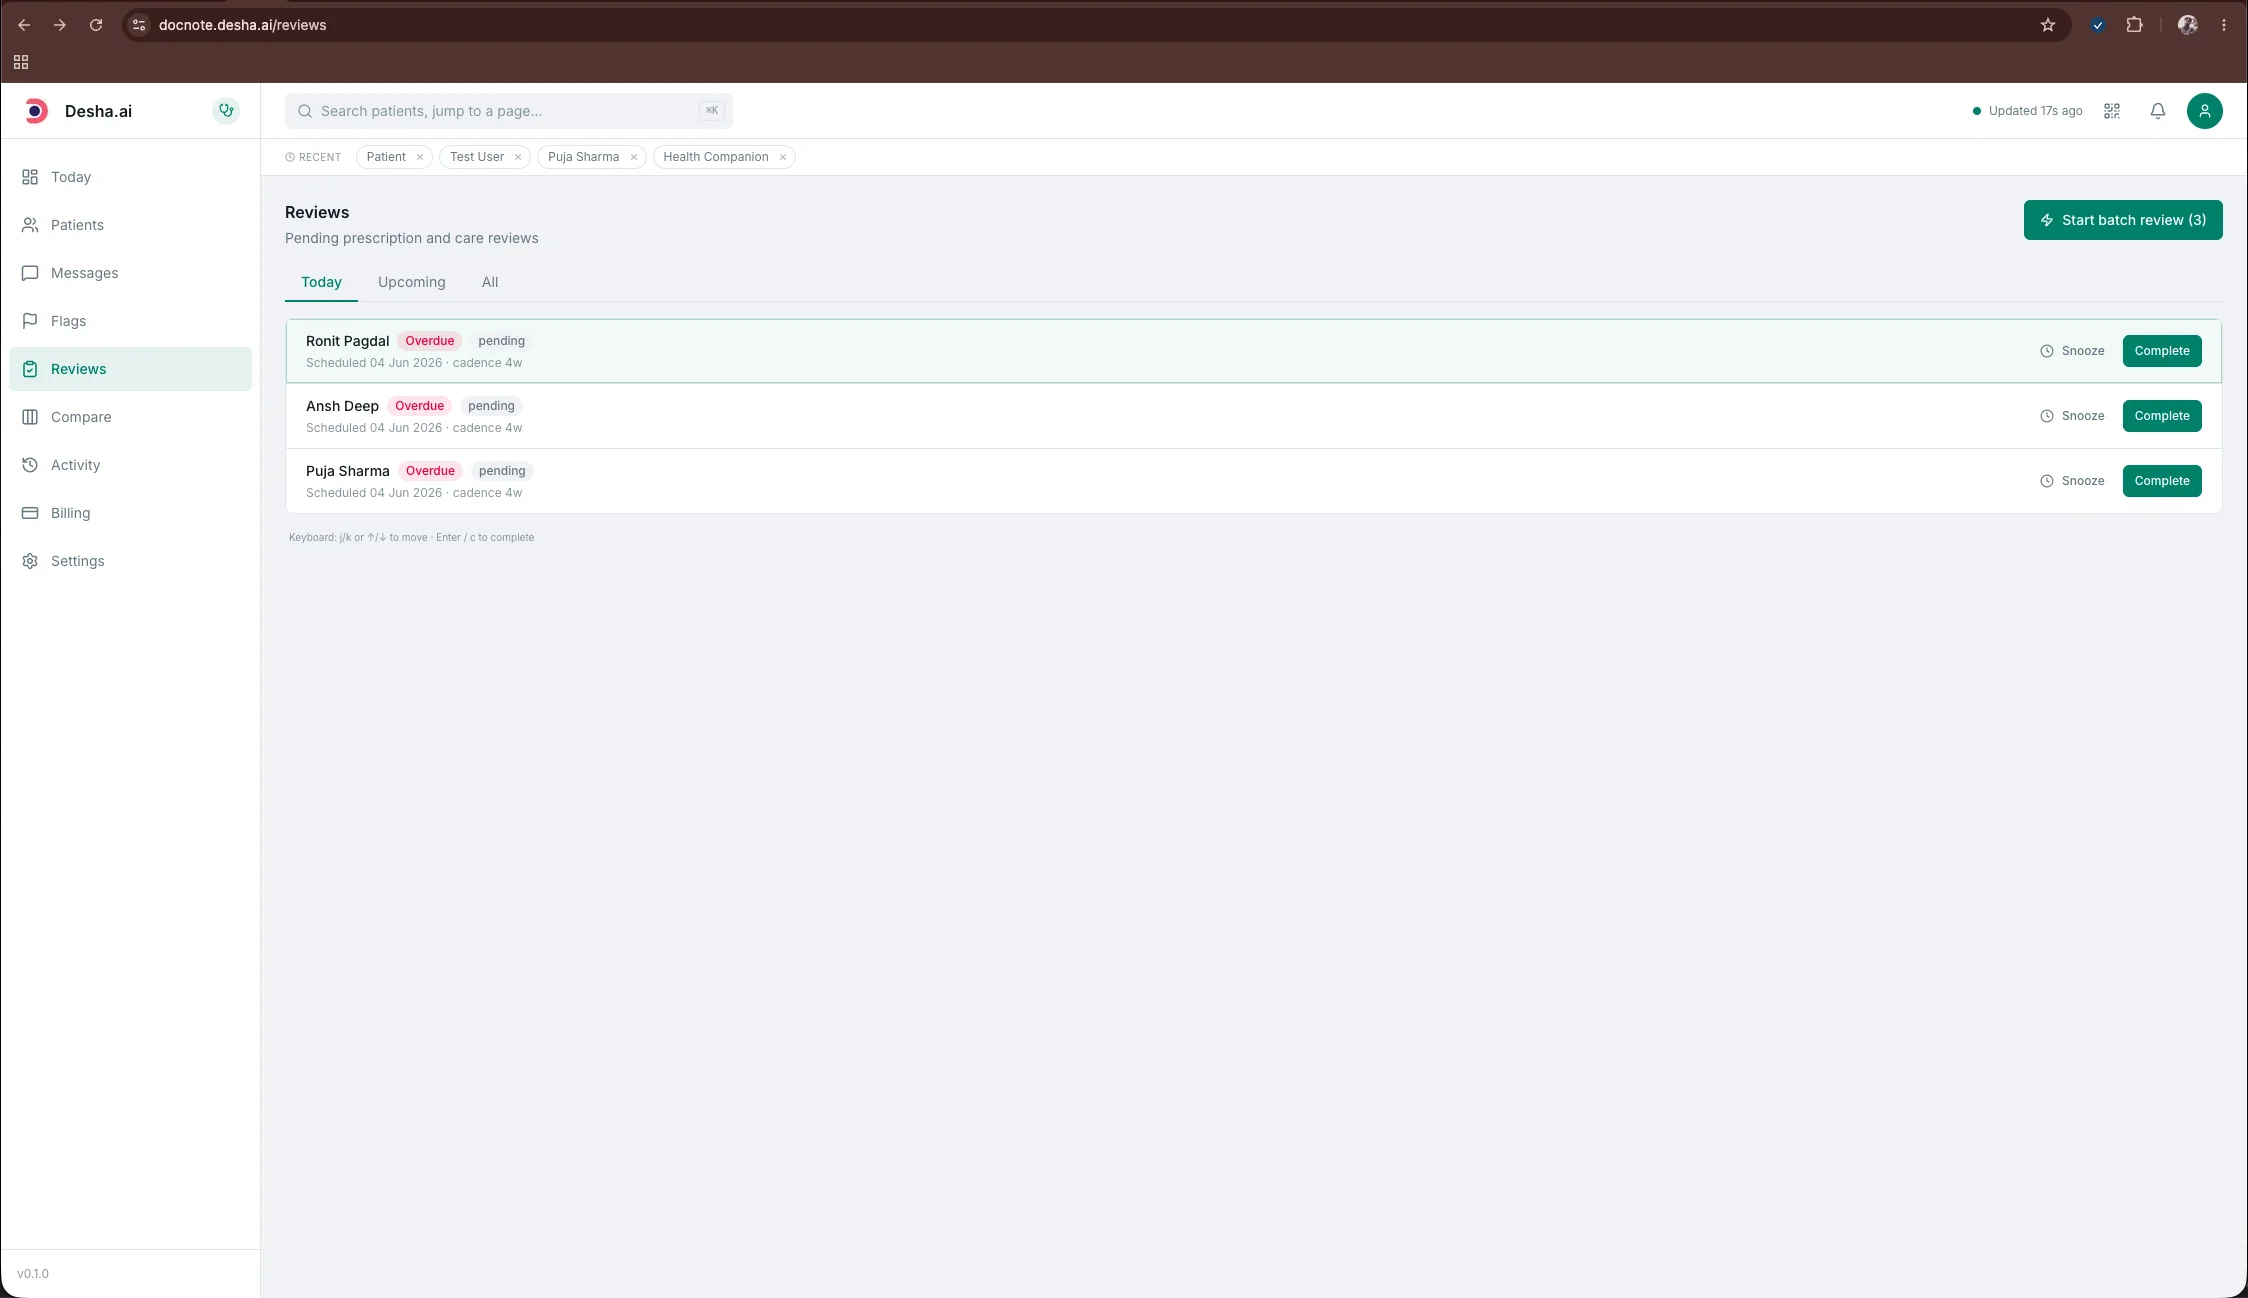Remove the Health Companion recent chip
Image resolution: width=2248 pixels, height=1298 pixels.
(x=783, y=157)
